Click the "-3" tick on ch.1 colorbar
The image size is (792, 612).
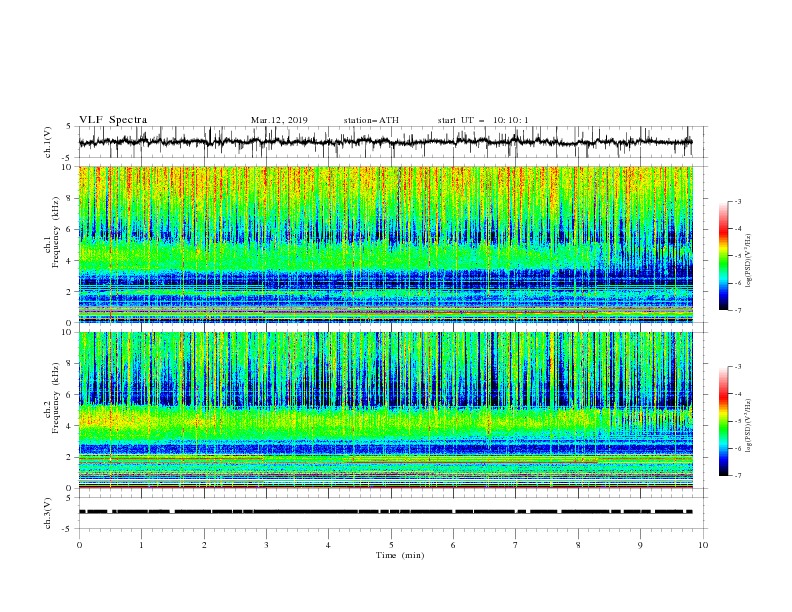[x=737, y=201]
